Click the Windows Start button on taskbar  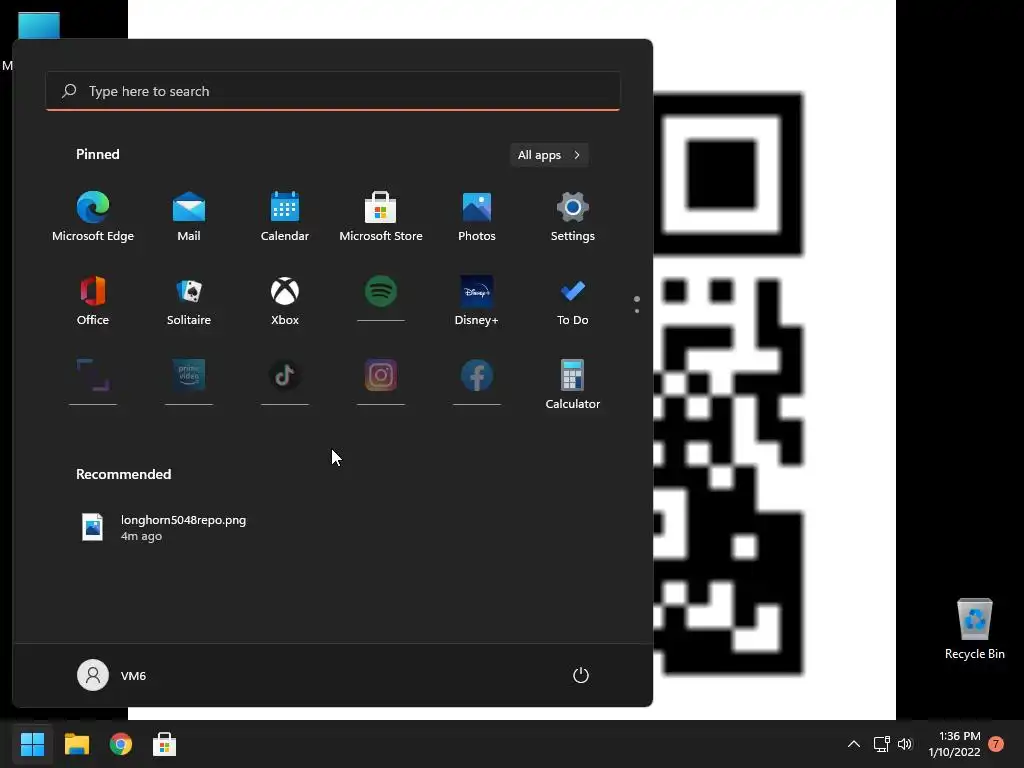[33, 744]
